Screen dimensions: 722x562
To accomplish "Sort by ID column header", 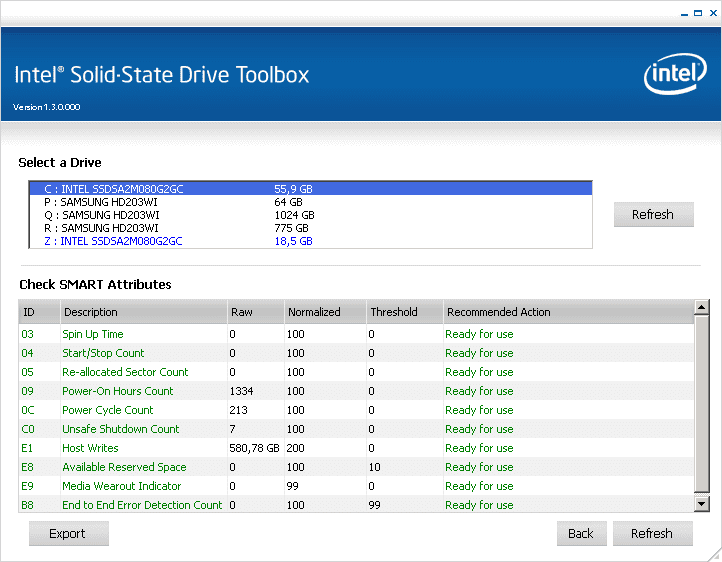I will click(39, 312).
